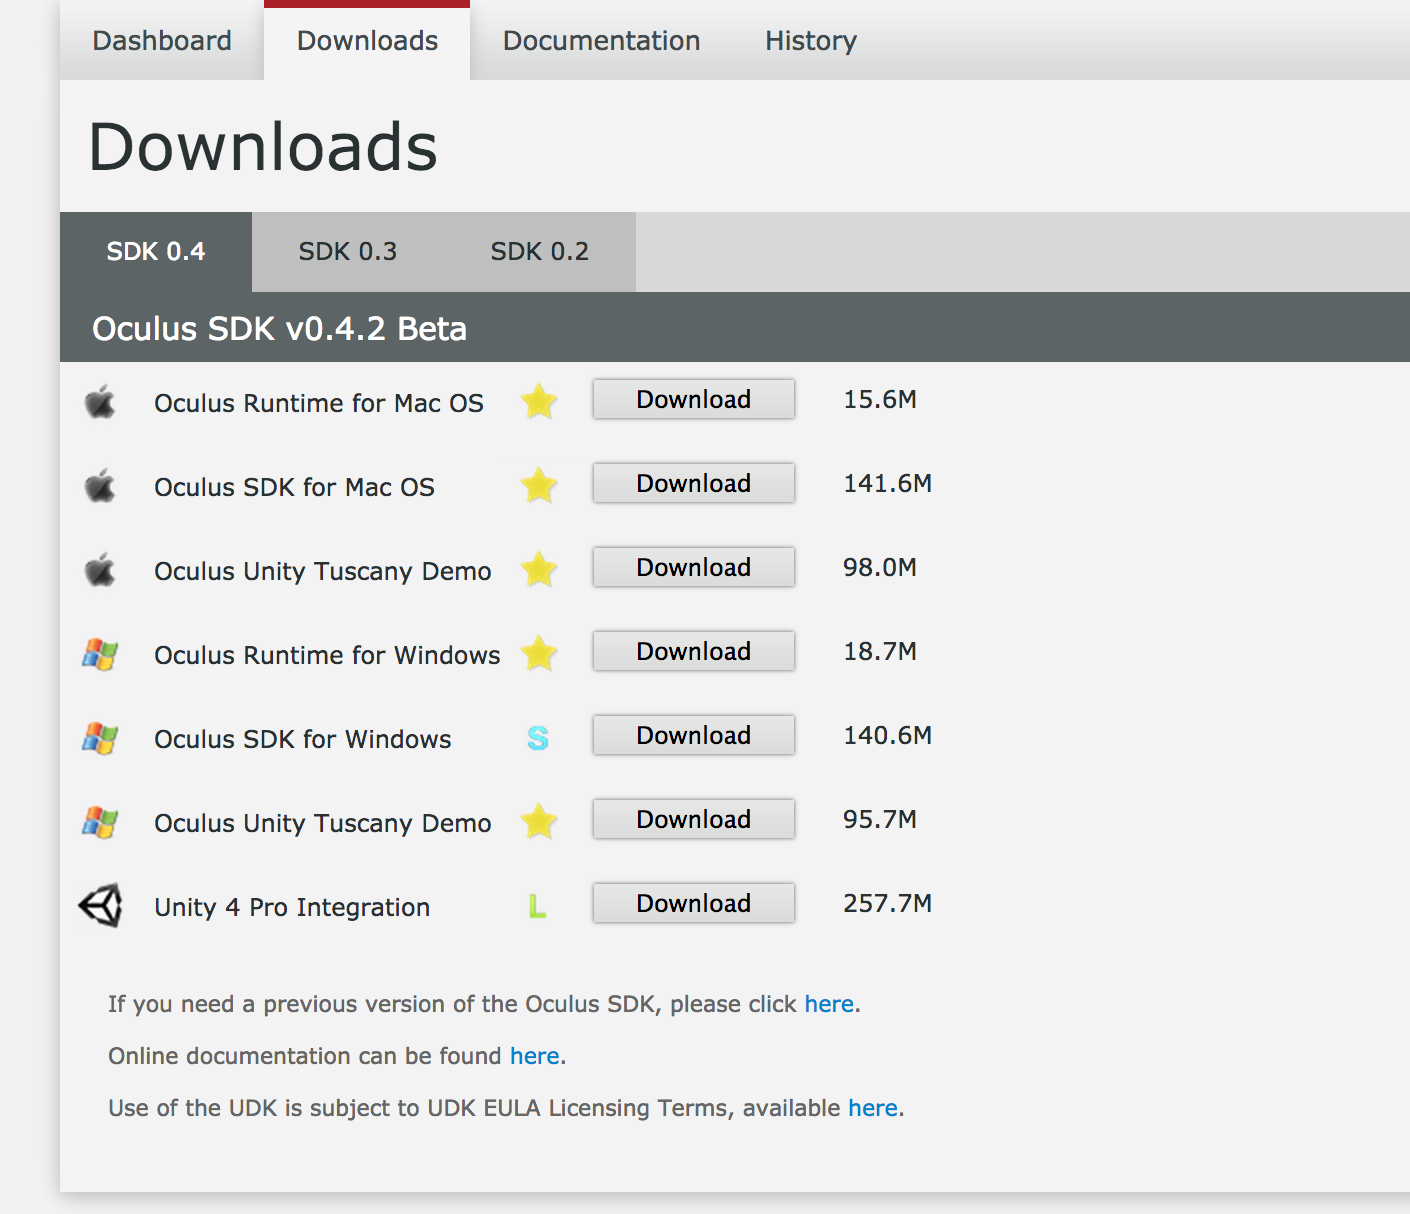Click star icon for Oculus Runtime for Windows

(539, 654)
